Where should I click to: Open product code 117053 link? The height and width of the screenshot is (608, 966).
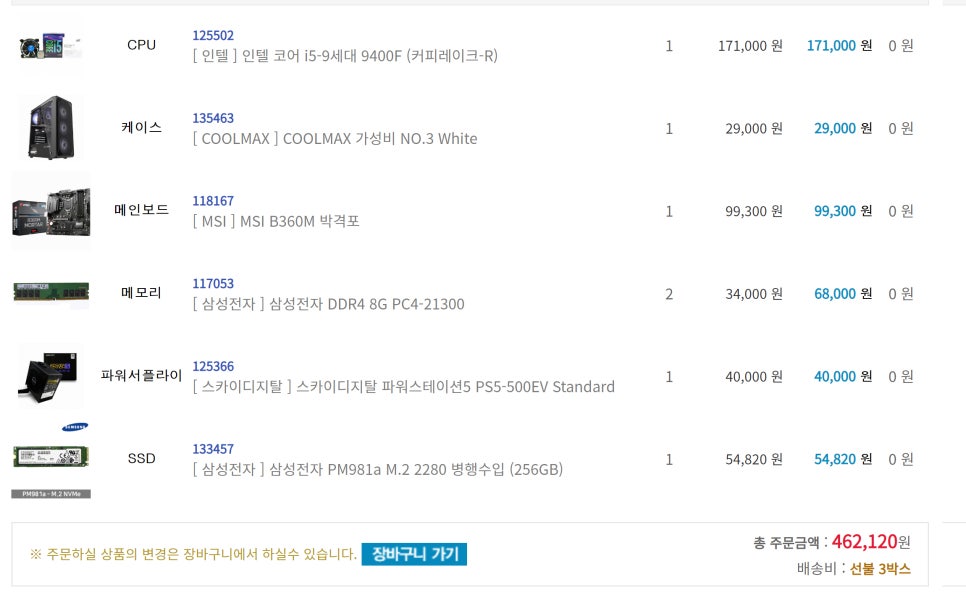(x=213, y=283)
